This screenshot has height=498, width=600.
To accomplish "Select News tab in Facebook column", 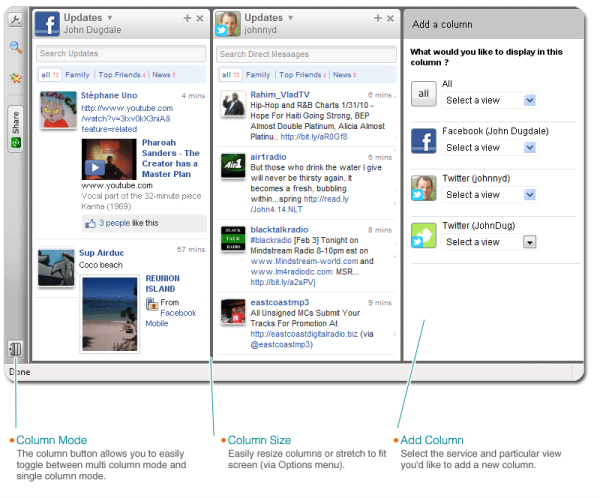I will [164, 75].
